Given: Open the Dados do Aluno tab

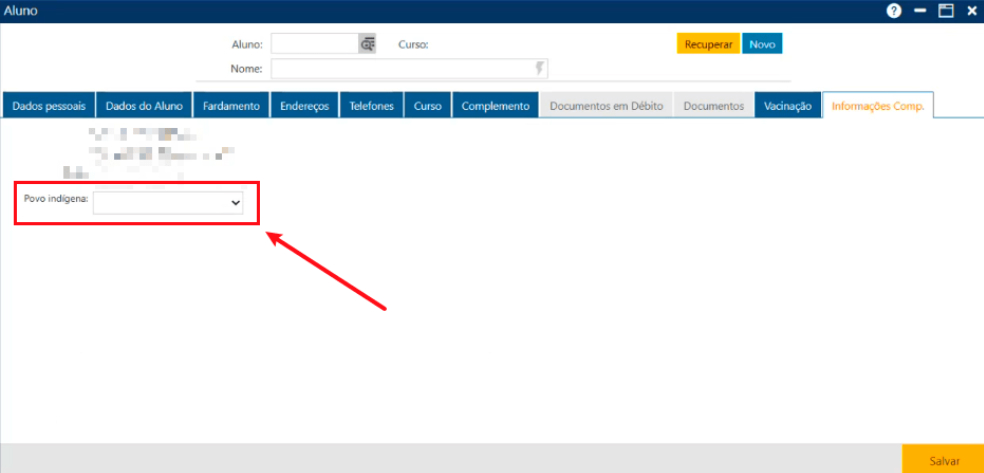Looking at the screenshot, I should (144, 106).
